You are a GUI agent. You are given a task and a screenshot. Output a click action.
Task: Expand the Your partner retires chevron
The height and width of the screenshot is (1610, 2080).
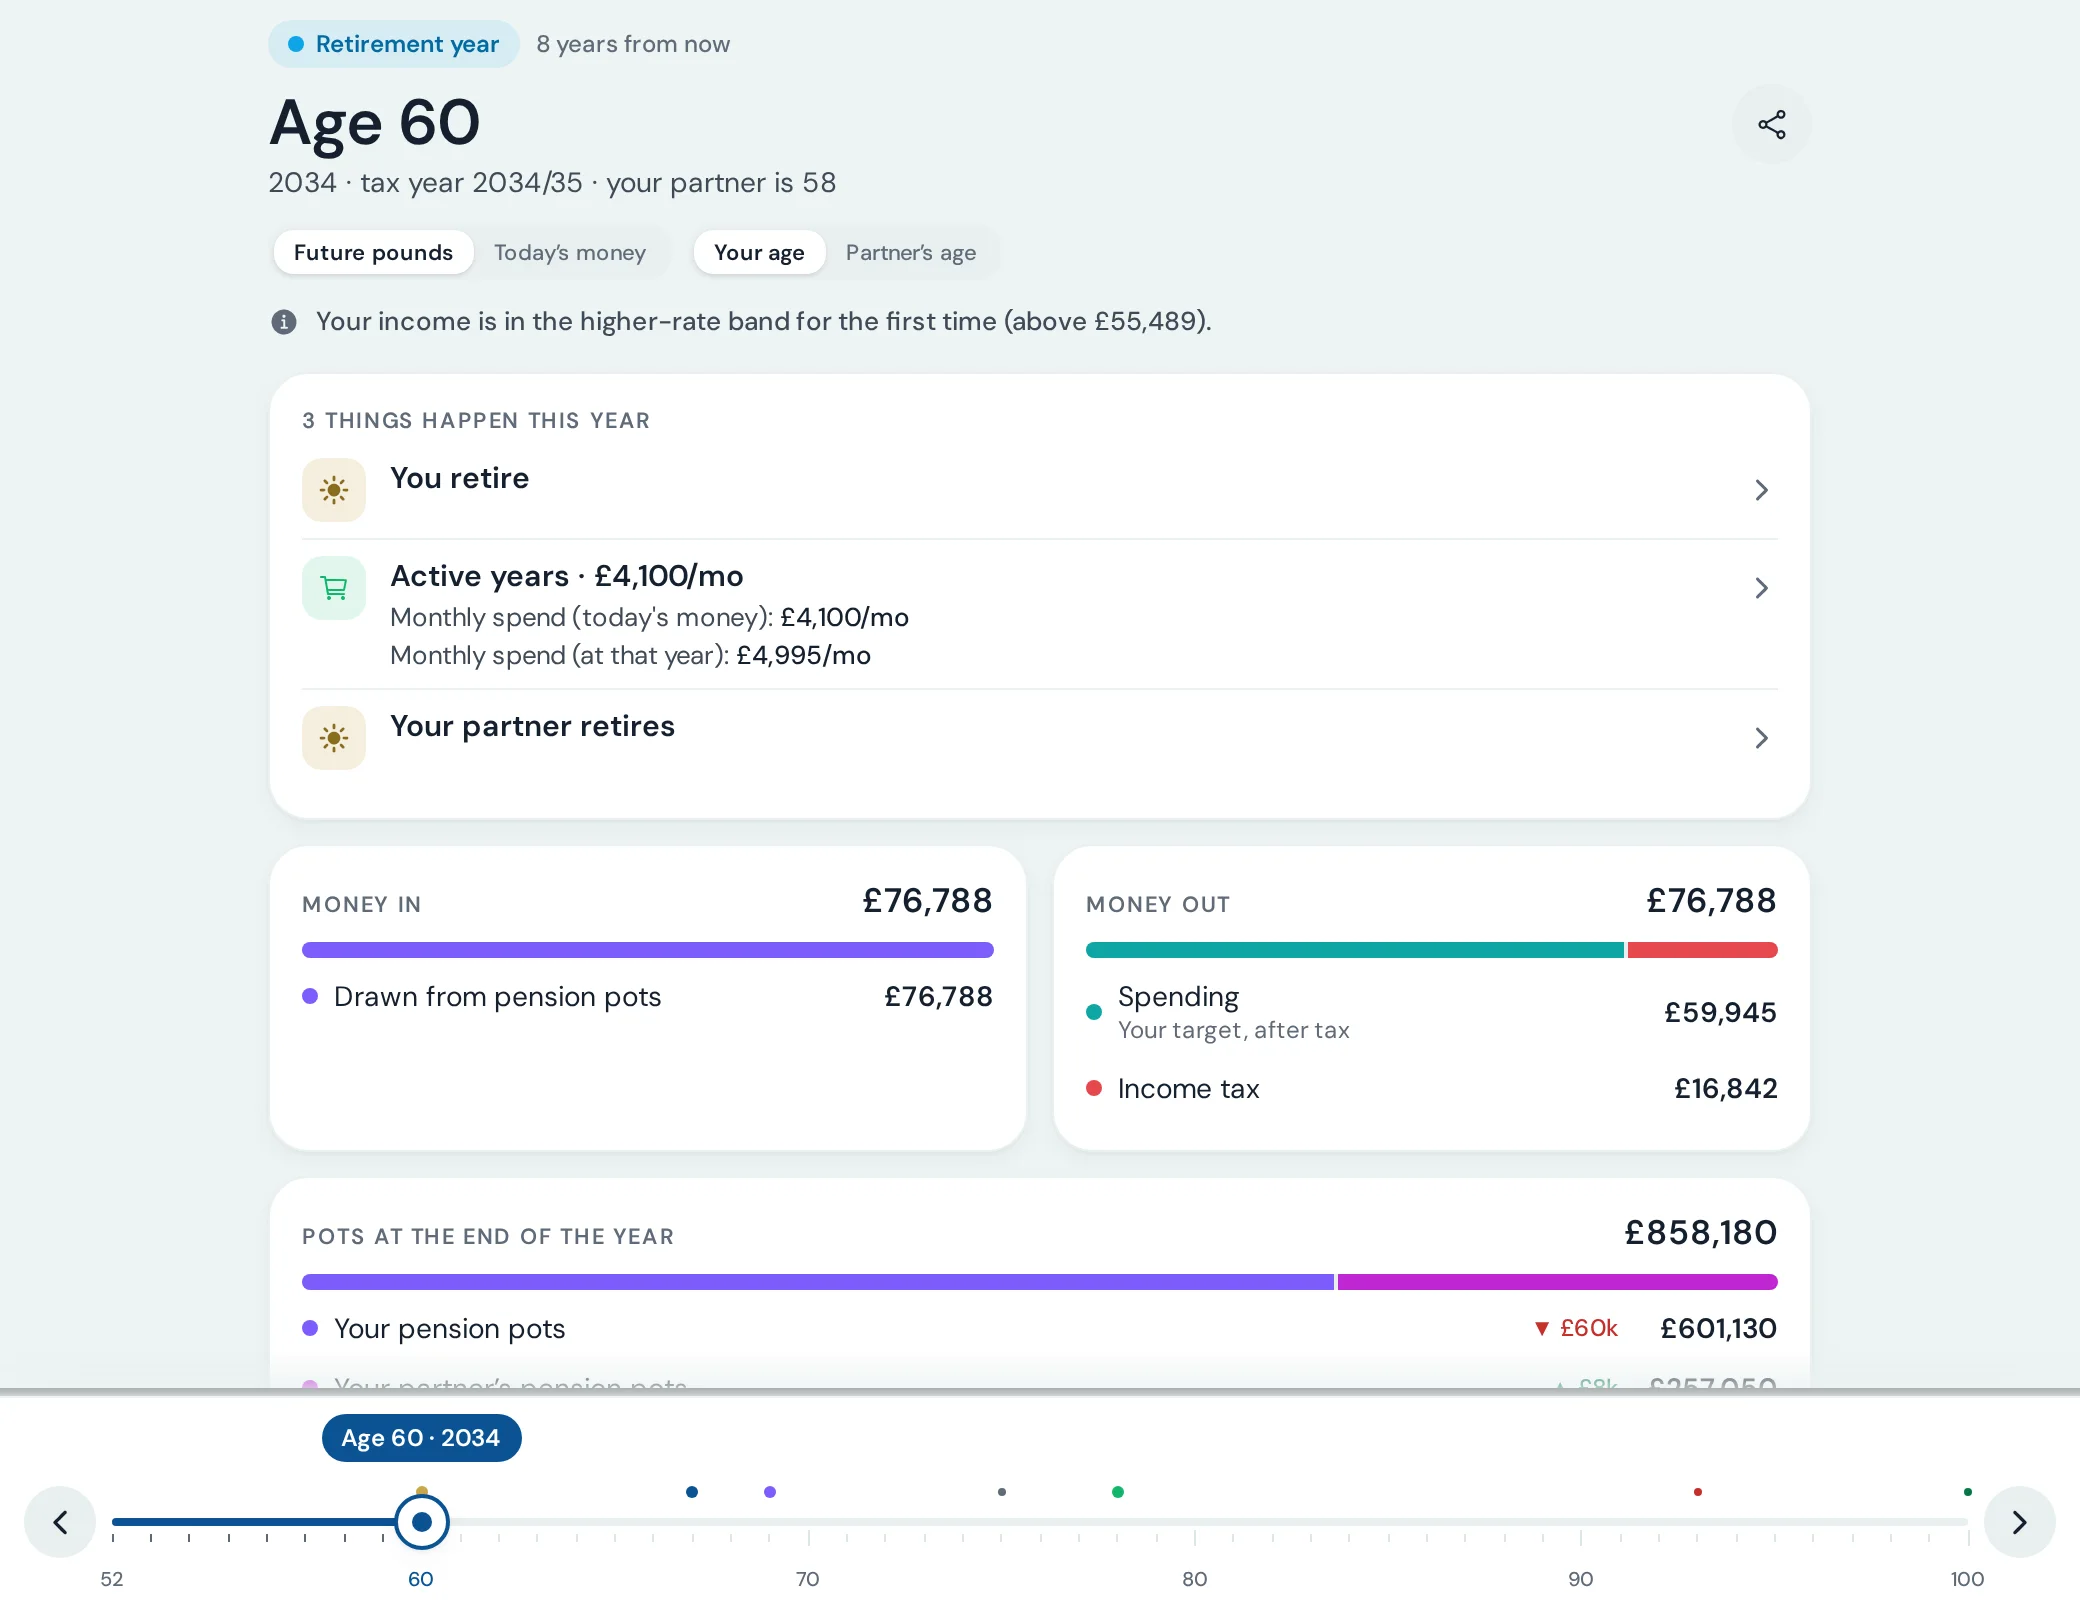point(1761,738)
